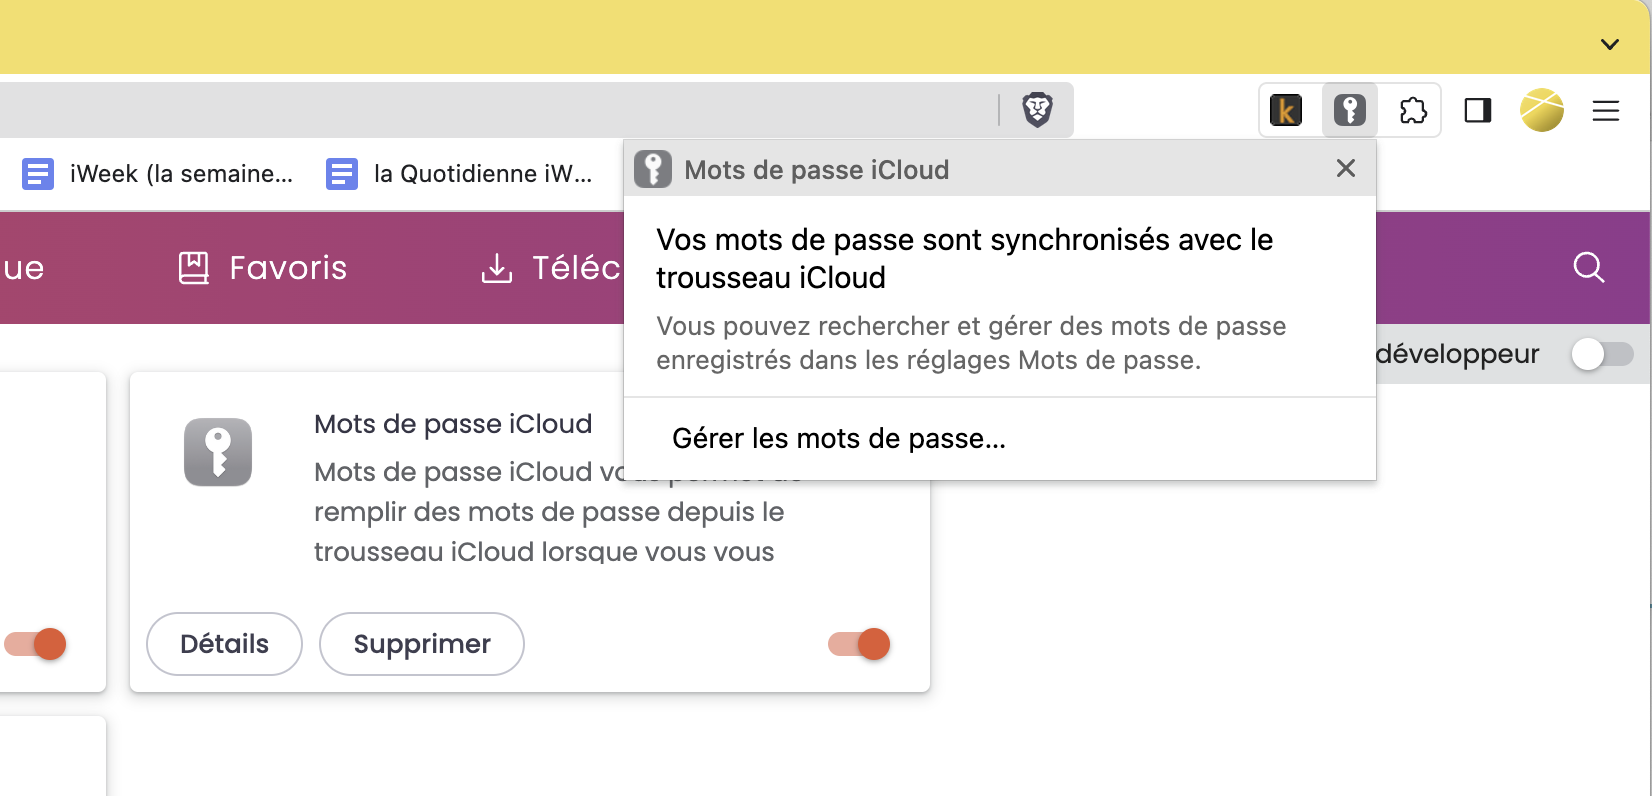Open la Quotidienne iW… bookmark

460,174
